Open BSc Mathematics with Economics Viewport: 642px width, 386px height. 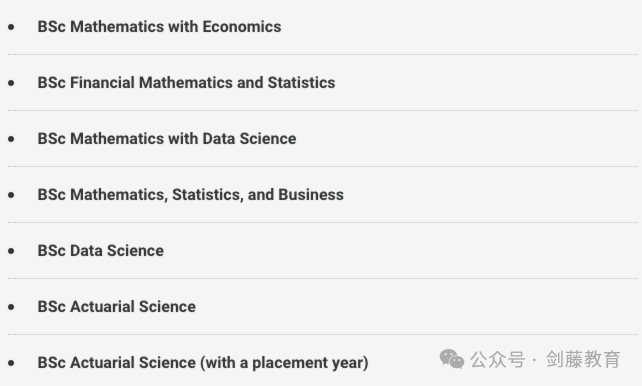click(x=159, y=27)
